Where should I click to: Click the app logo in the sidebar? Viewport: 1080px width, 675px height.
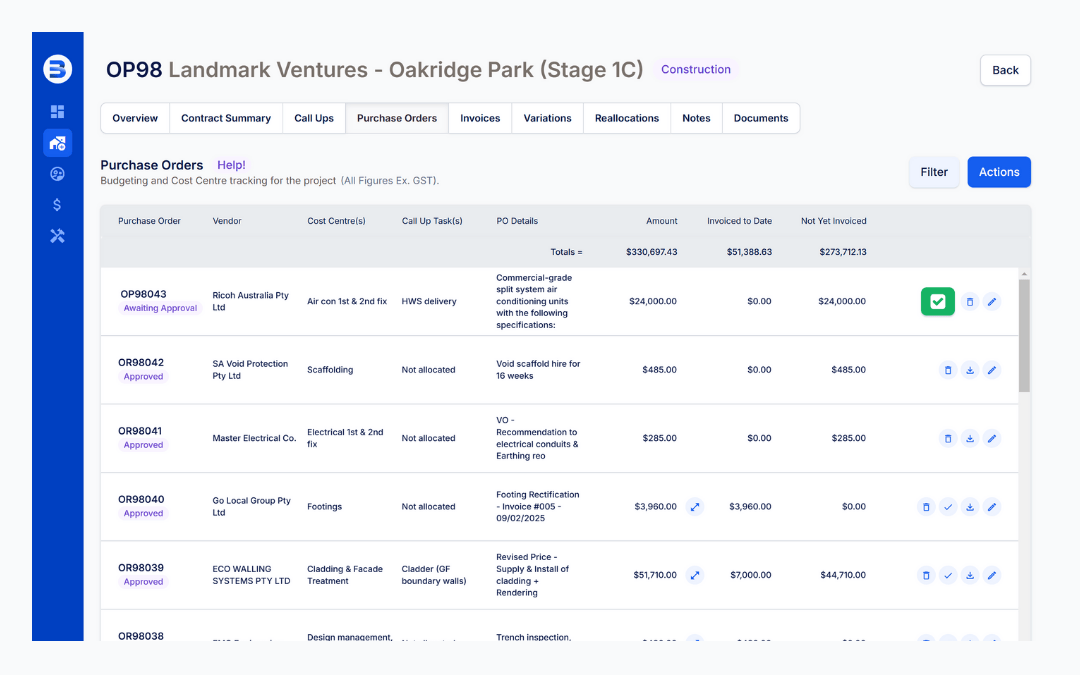coord(57,69)
